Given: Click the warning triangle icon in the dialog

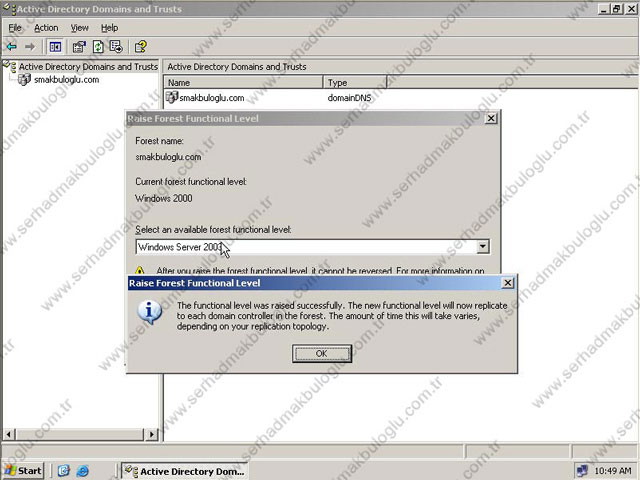Looking at the screenshot, I should [x=140, y=270].
